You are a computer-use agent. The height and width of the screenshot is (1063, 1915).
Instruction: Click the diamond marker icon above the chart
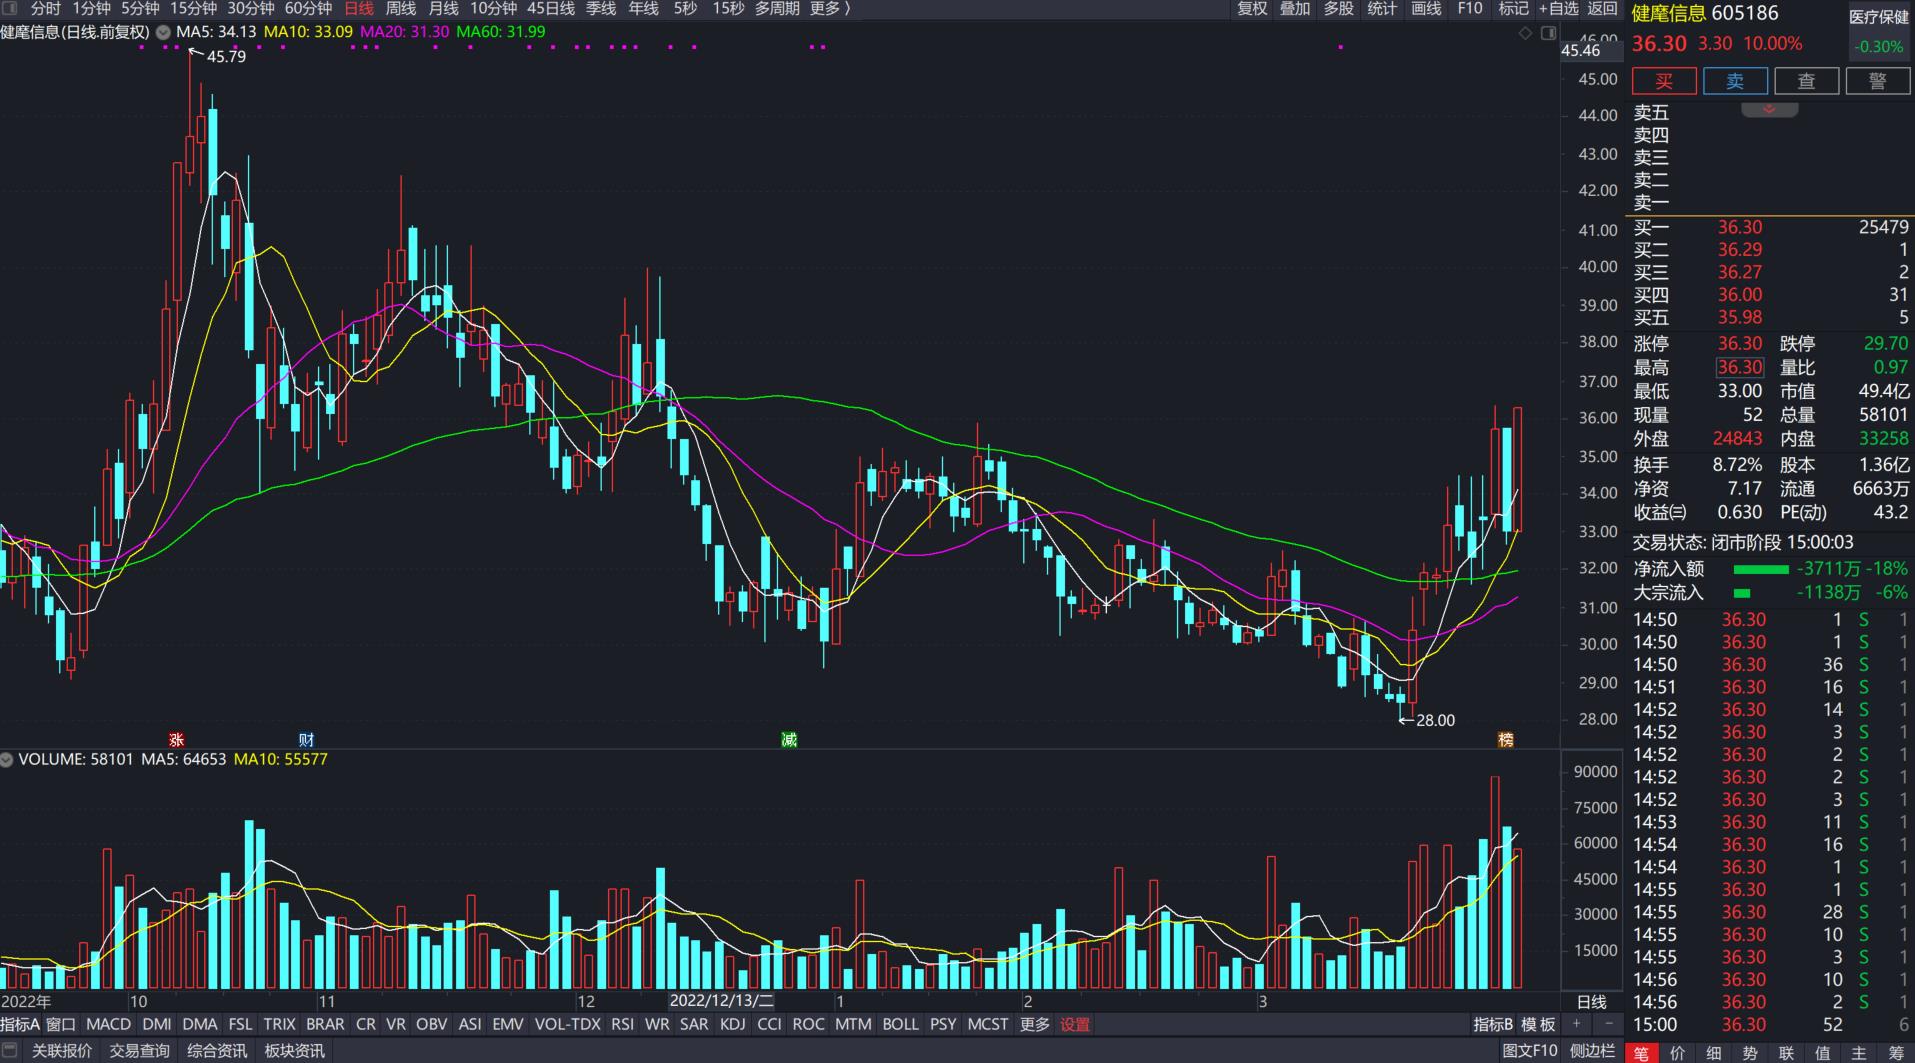1525,33
